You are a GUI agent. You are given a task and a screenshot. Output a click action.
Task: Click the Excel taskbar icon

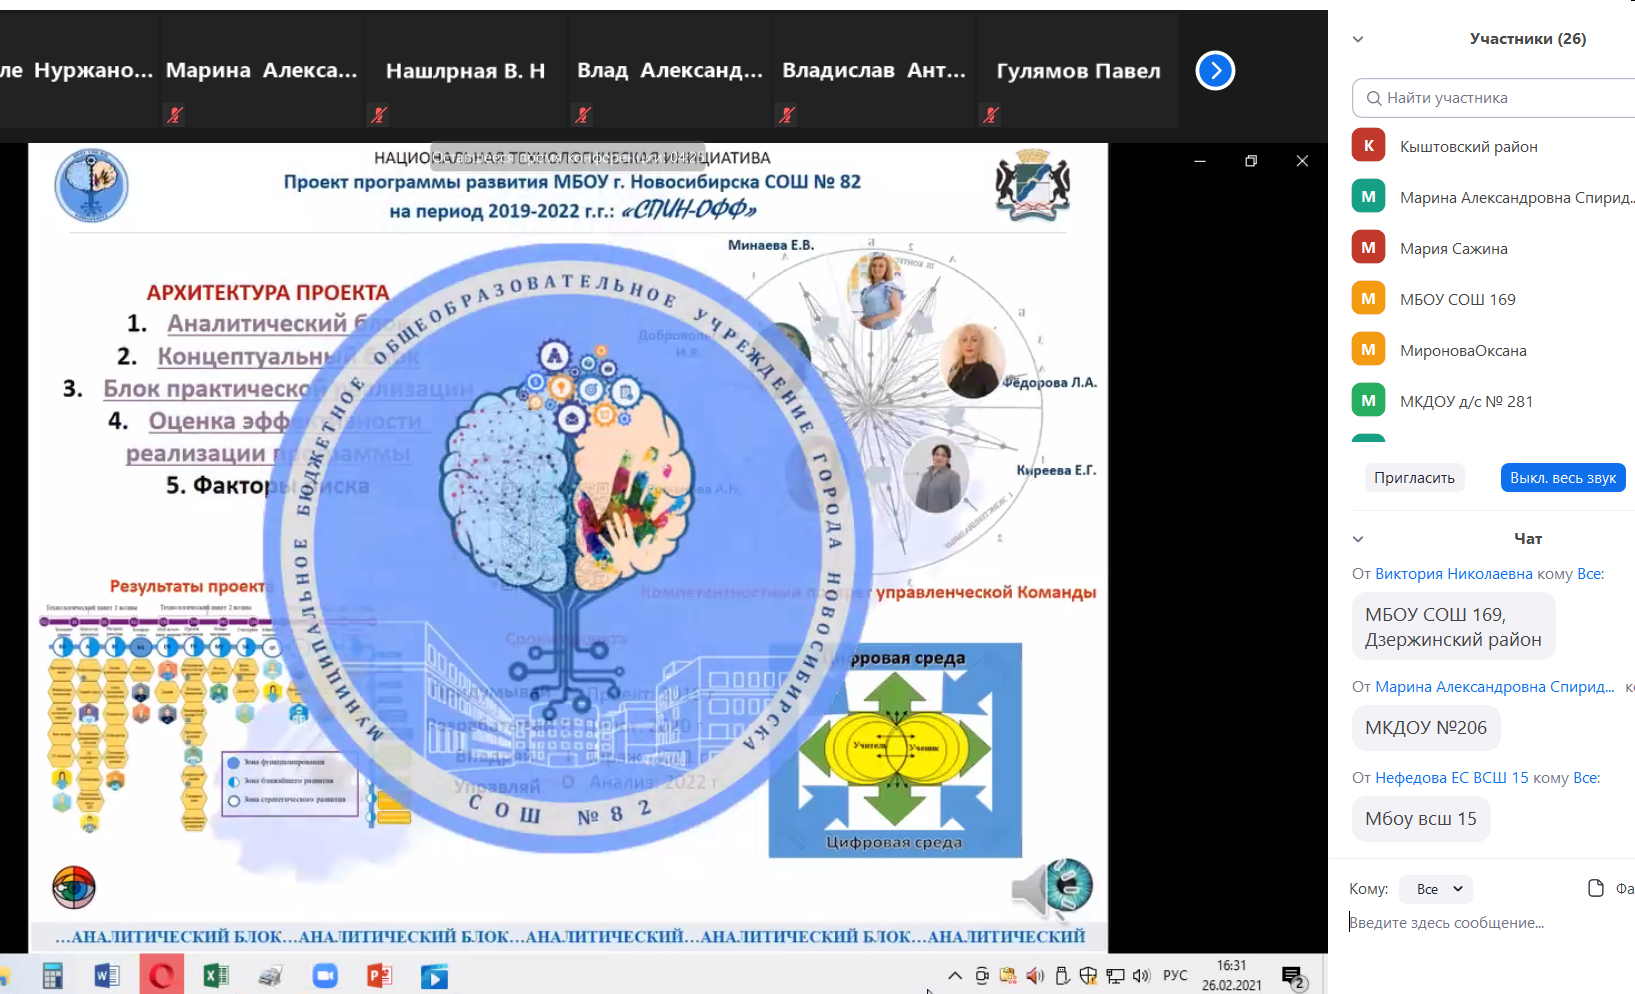point(216,976)
